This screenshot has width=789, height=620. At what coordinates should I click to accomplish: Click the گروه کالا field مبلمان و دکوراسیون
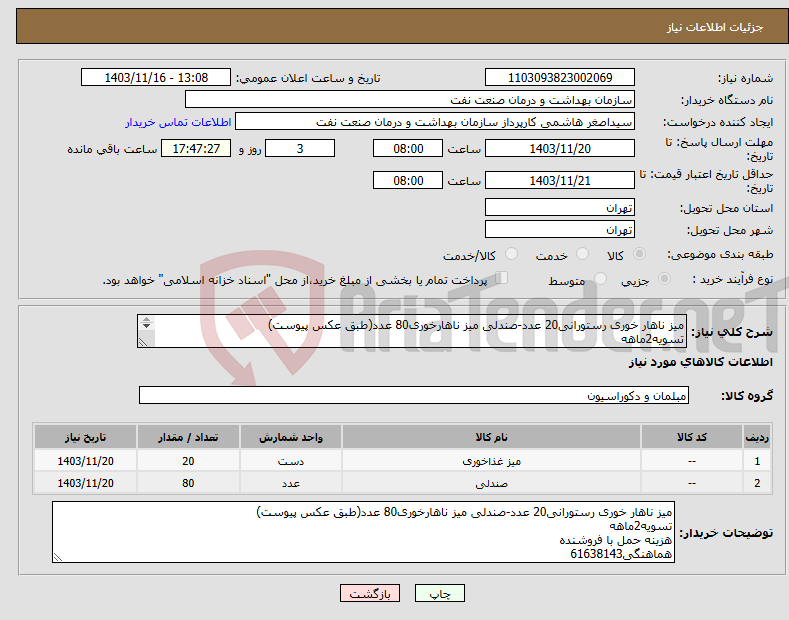click(x=414, y=396)
